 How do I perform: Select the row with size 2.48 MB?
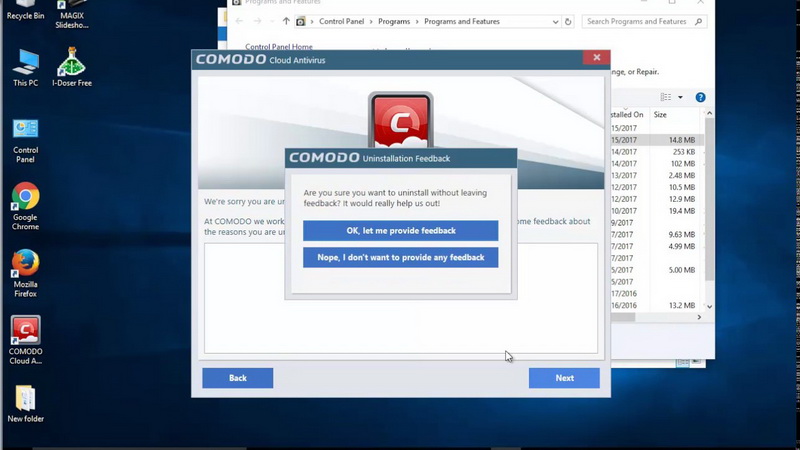pos(657,175)
